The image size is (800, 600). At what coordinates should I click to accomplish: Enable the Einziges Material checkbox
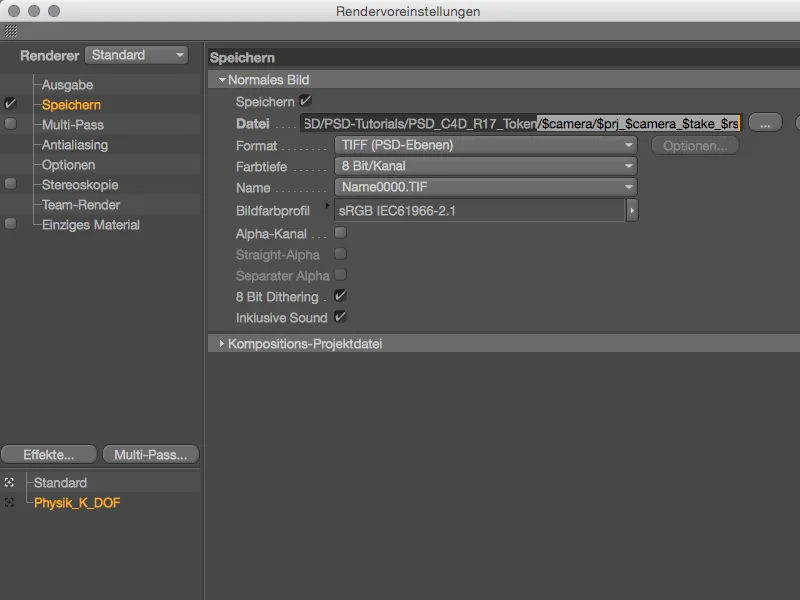tap(10, 224)
